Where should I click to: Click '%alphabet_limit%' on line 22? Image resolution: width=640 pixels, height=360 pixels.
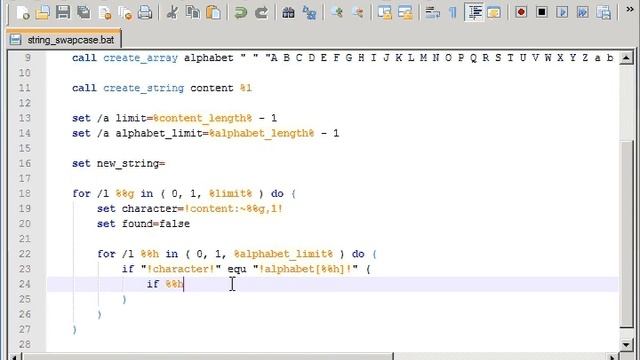click(284, 254)
